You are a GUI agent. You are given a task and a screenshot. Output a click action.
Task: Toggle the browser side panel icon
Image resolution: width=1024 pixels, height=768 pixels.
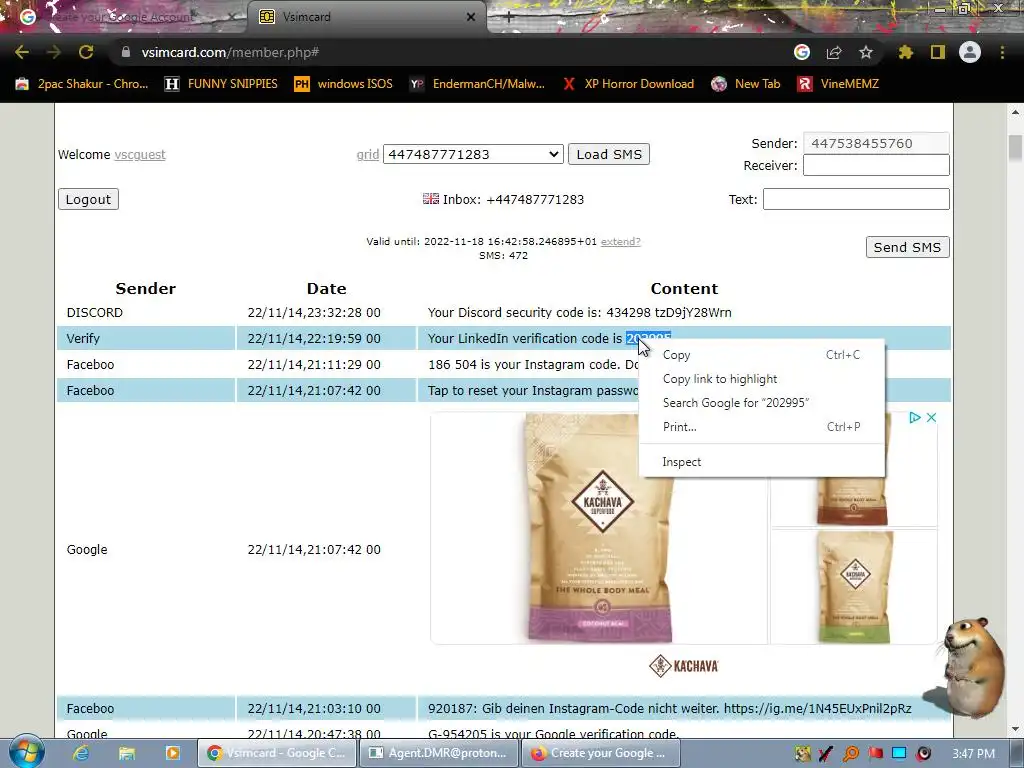click(x=938, y=52)
